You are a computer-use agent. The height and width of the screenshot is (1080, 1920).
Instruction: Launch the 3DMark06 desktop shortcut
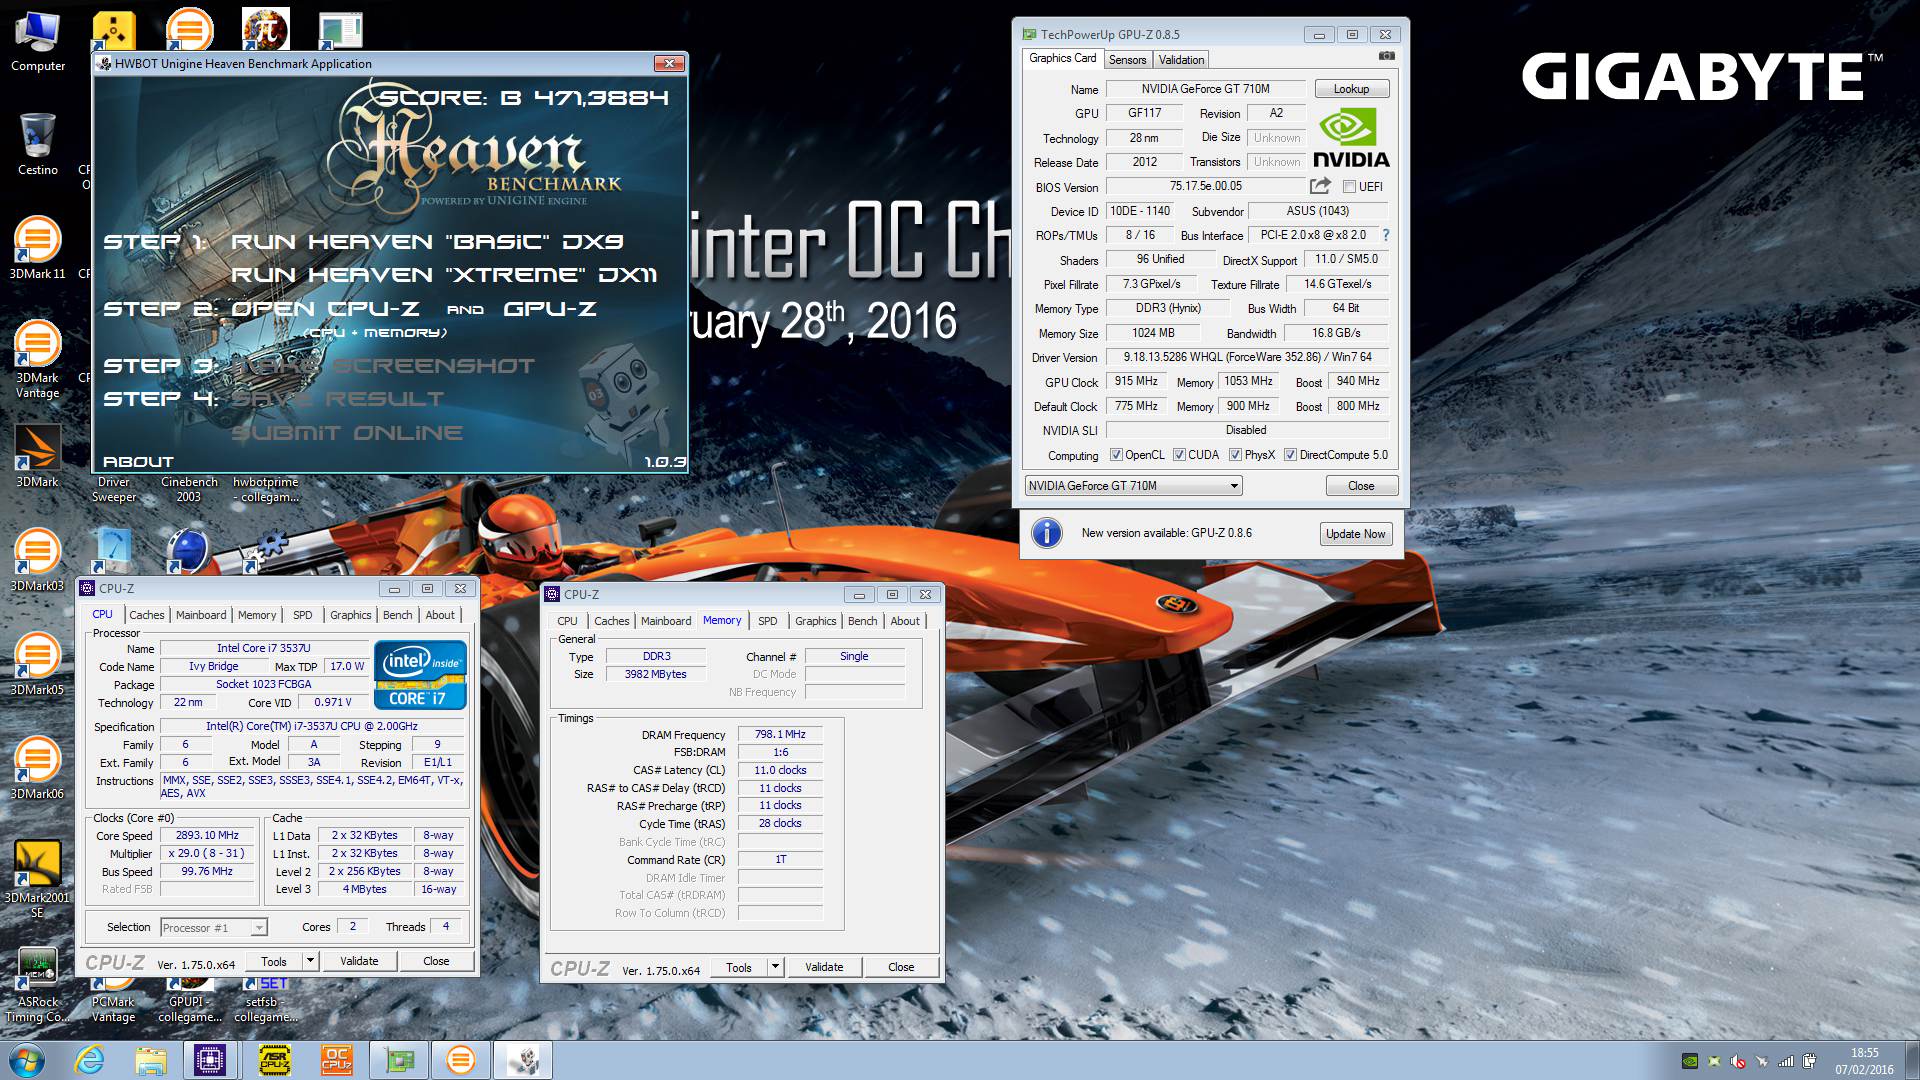(x=37, y=767)
